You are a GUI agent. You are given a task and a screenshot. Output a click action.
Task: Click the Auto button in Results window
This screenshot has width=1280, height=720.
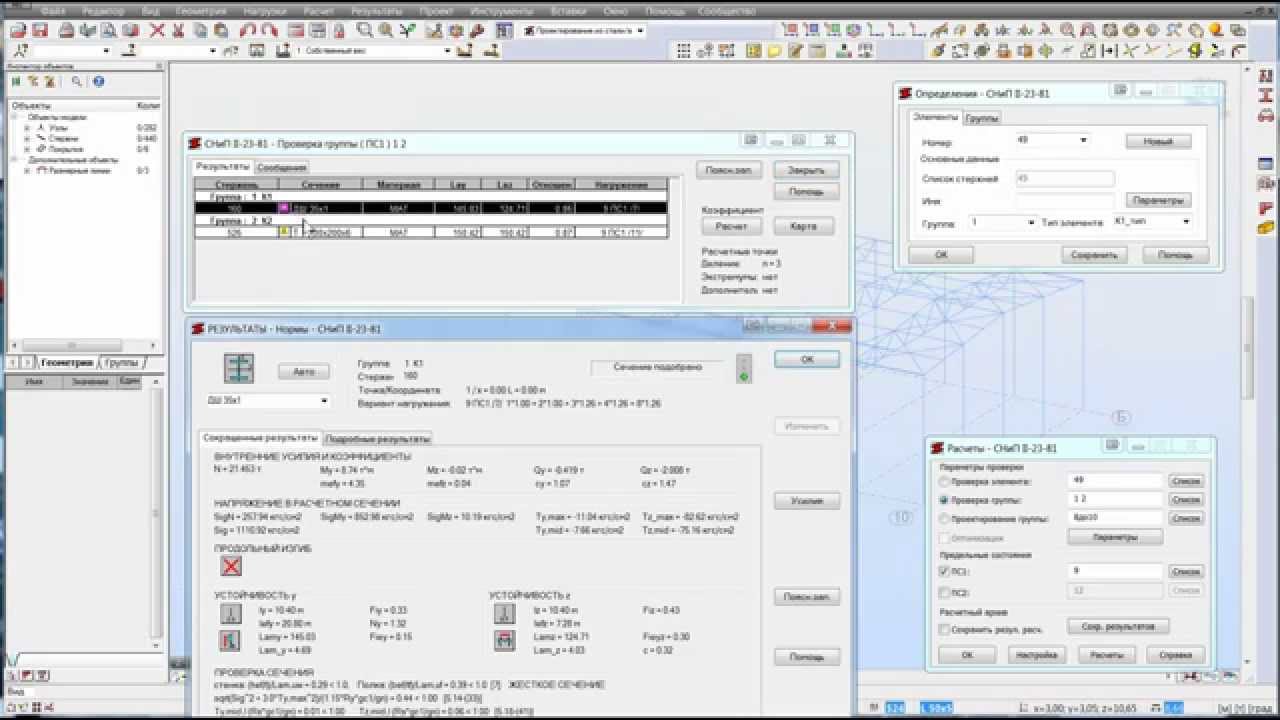[303, 372]
